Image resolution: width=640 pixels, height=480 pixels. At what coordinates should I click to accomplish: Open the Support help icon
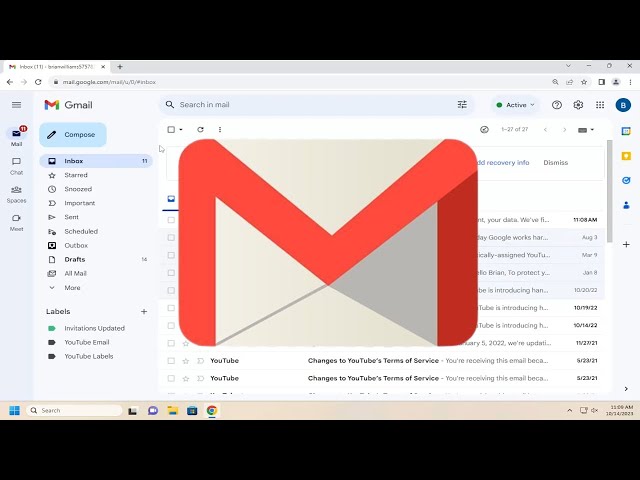(x=557, y=105)
